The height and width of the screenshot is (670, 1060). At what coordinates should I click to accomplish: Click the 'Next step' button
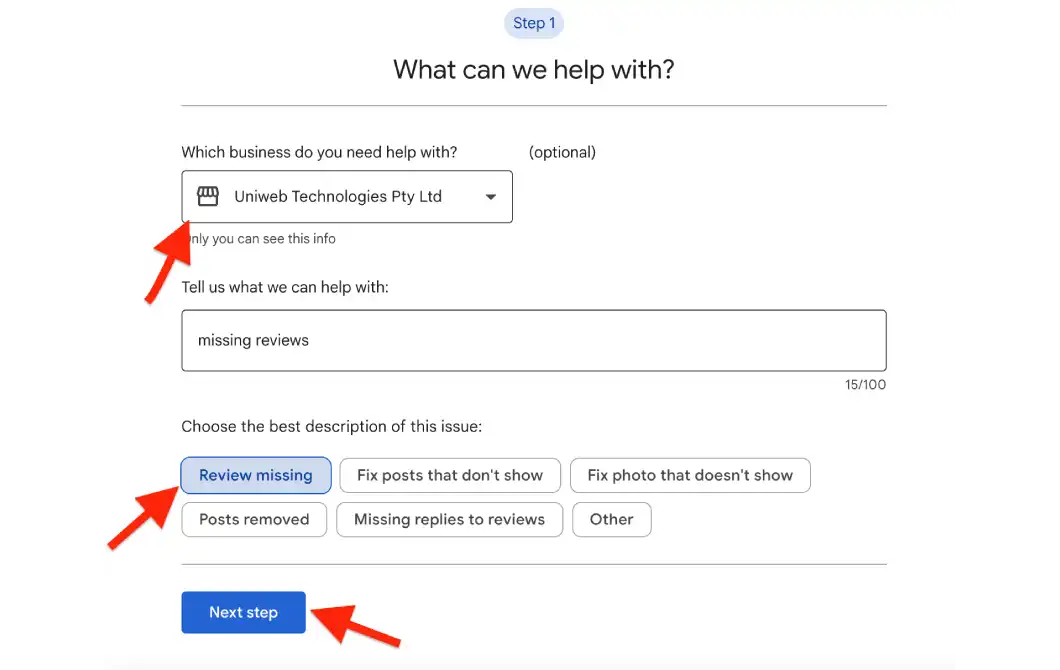(x=243, y=613)
